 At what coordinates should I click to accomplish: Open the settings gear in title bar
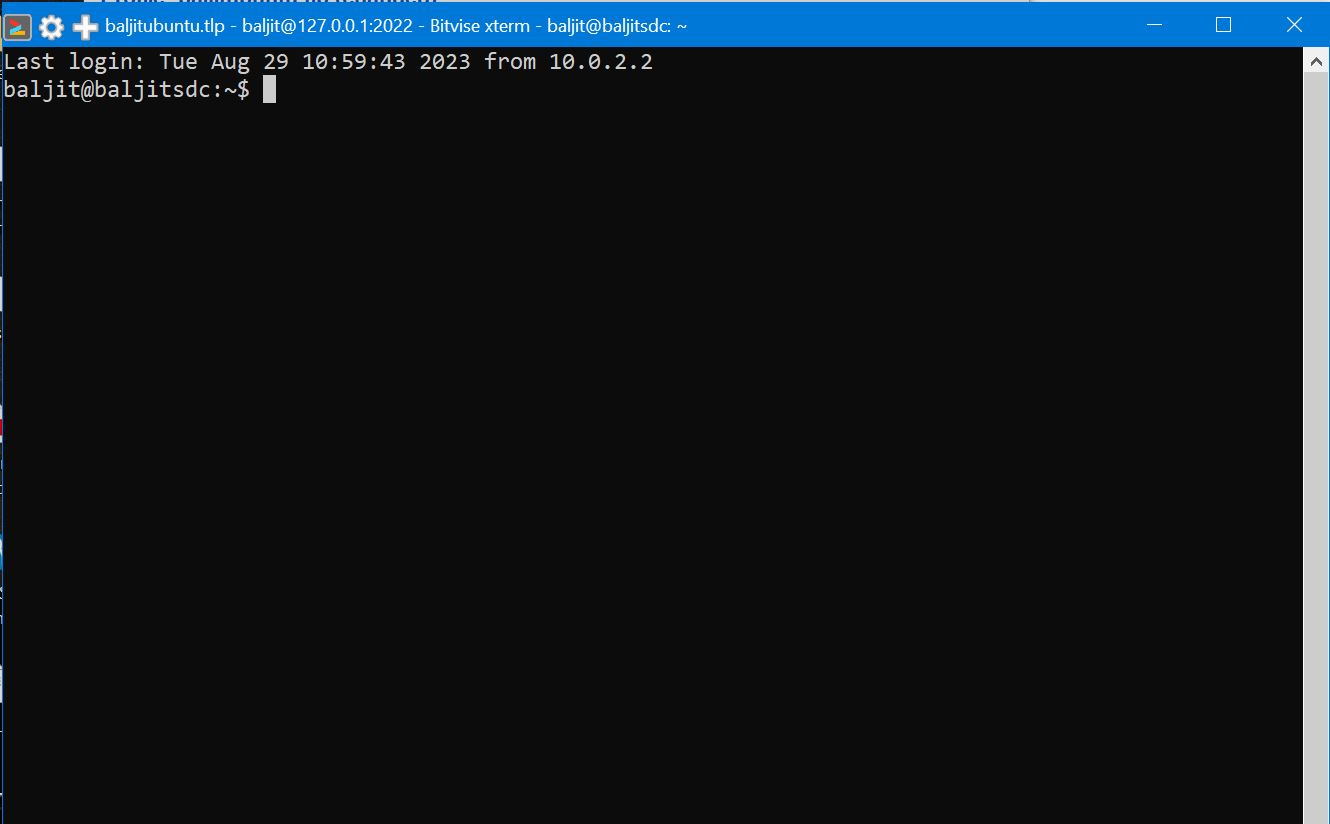[51, 27]
